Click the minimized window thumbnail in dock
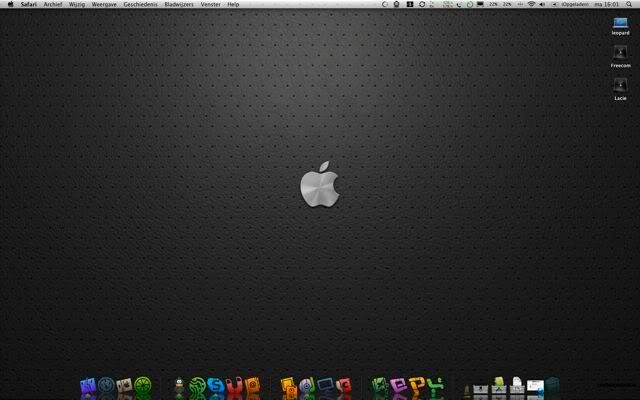Image resolution: width=640 pixels, height=400 pixels. tap(535, 387)
